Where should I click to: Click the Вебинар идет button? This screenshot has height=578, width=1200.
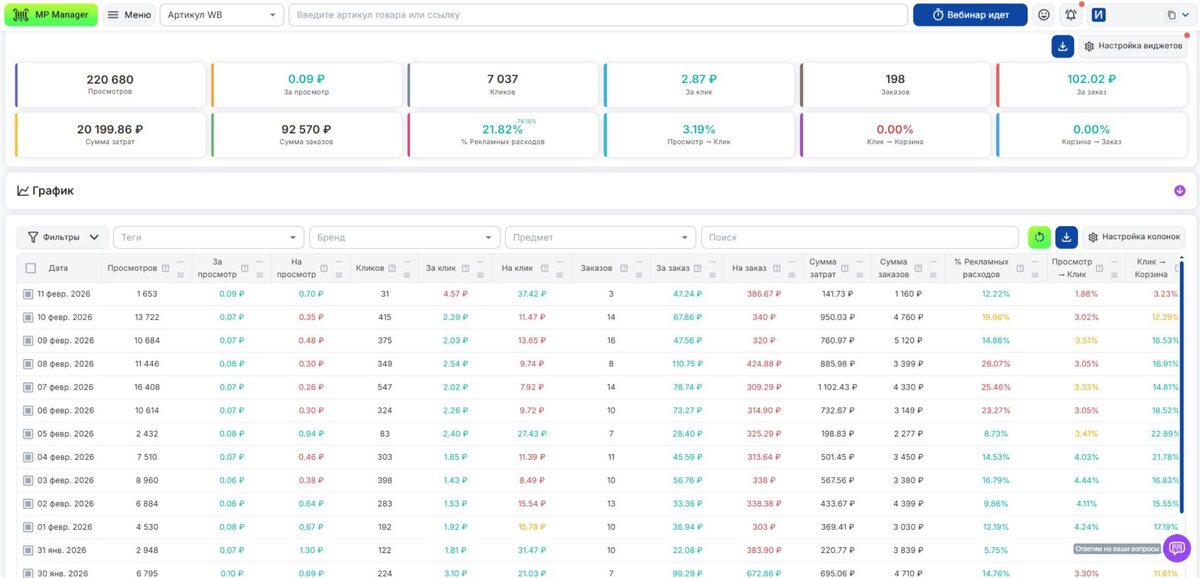pos(970,15)
